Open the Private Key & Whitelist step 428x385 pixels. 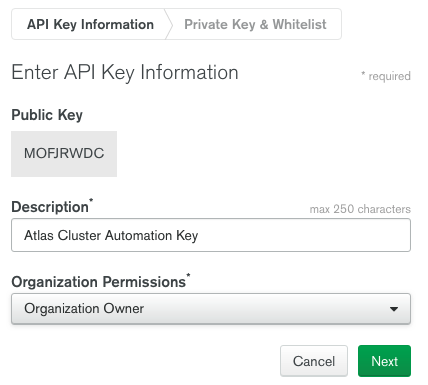point(255,24)
